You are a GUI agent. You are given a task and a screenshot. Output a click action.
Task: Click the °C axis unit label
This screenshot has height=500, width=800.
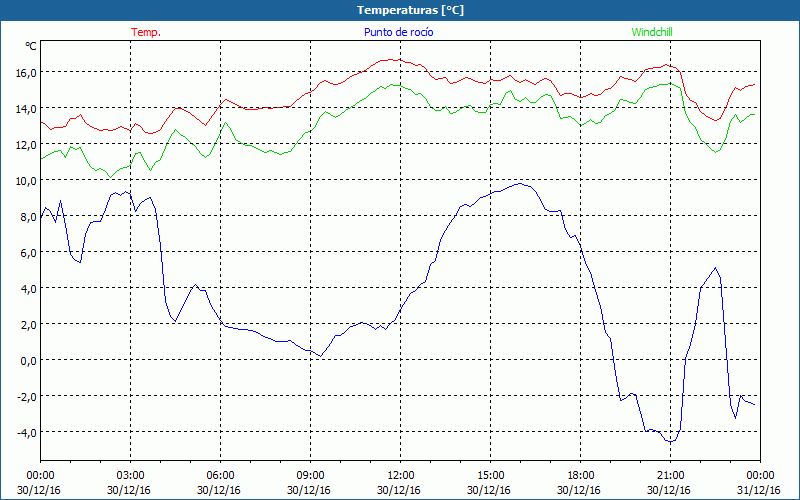pyautogui.click(x=31, y=46)
